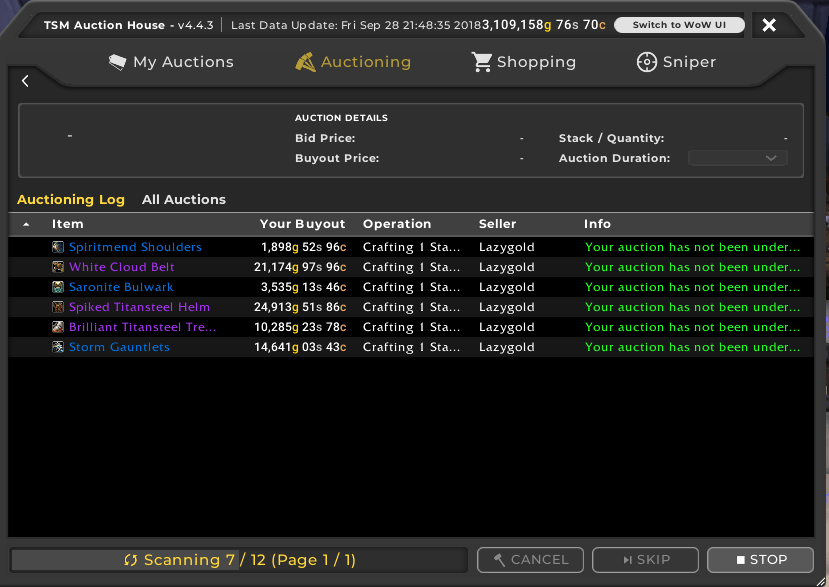The width and height of the screenshot is (829, 587).
Task: Click the Spiked Titansteel Helm item icon
Action: coord(58,307)
